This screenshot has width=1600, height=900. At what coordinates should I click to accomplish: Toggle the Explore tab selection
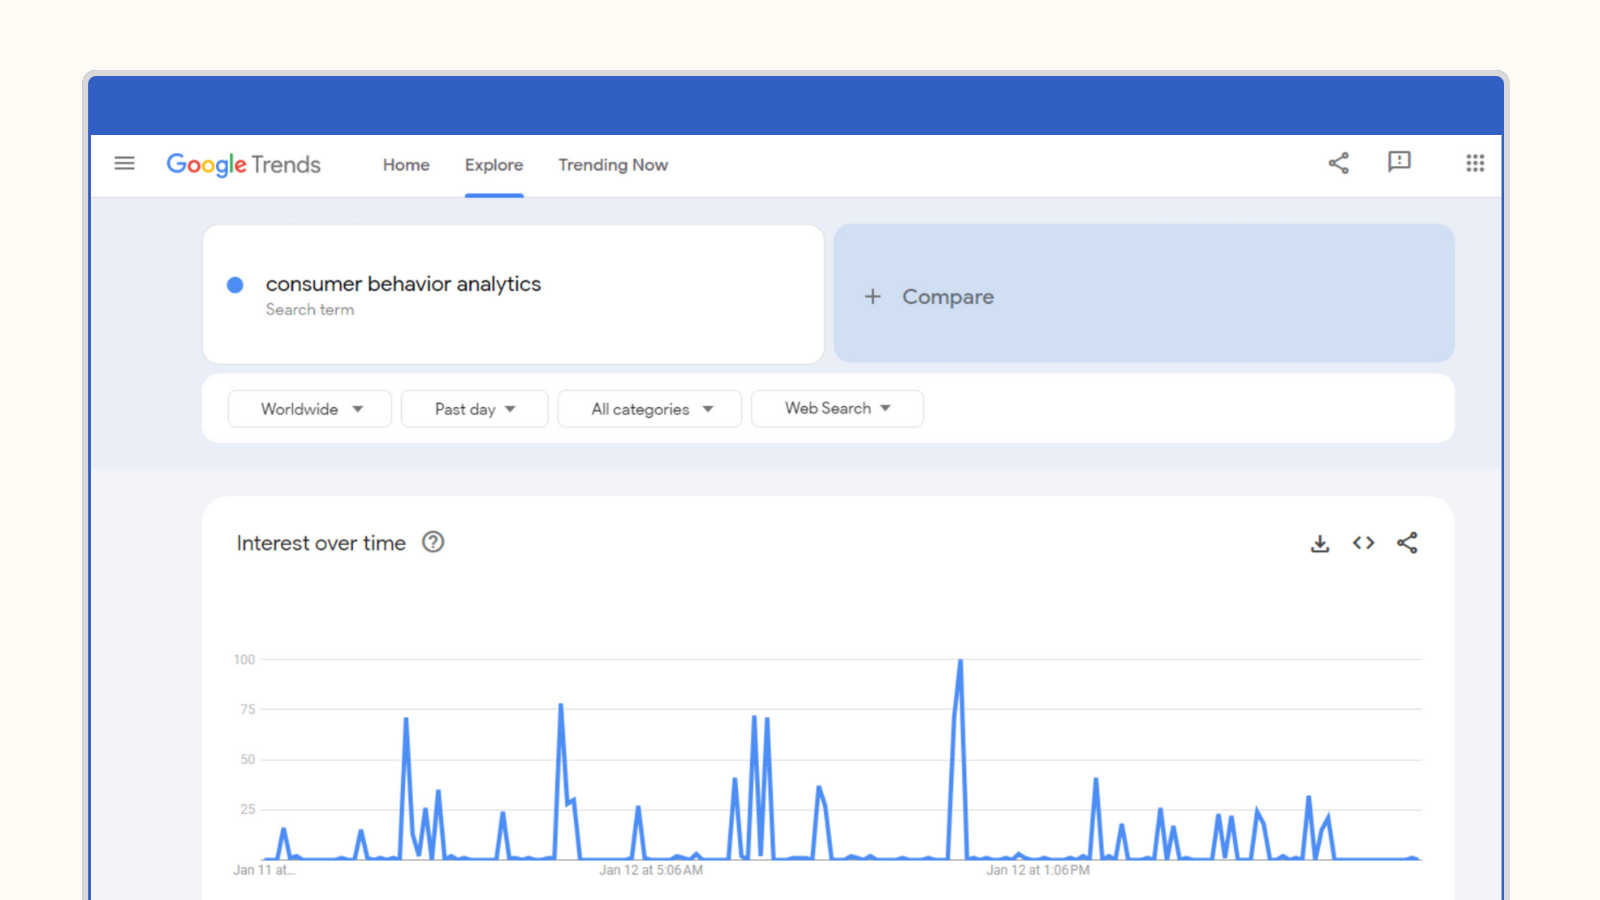coord(494,165)
